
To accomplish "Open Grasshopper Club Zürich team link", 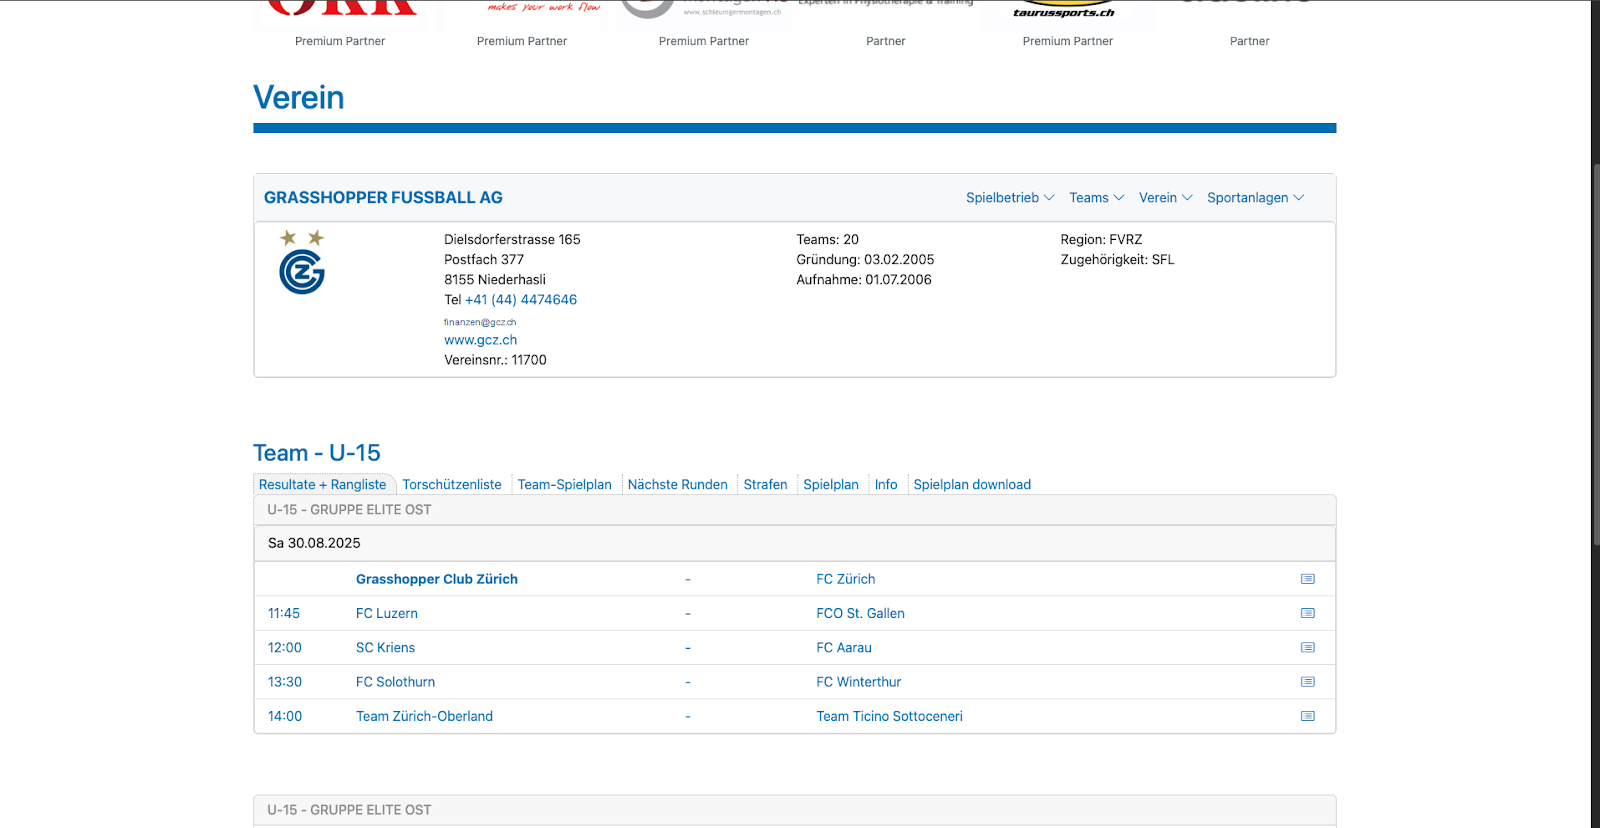I will [437, 579].
